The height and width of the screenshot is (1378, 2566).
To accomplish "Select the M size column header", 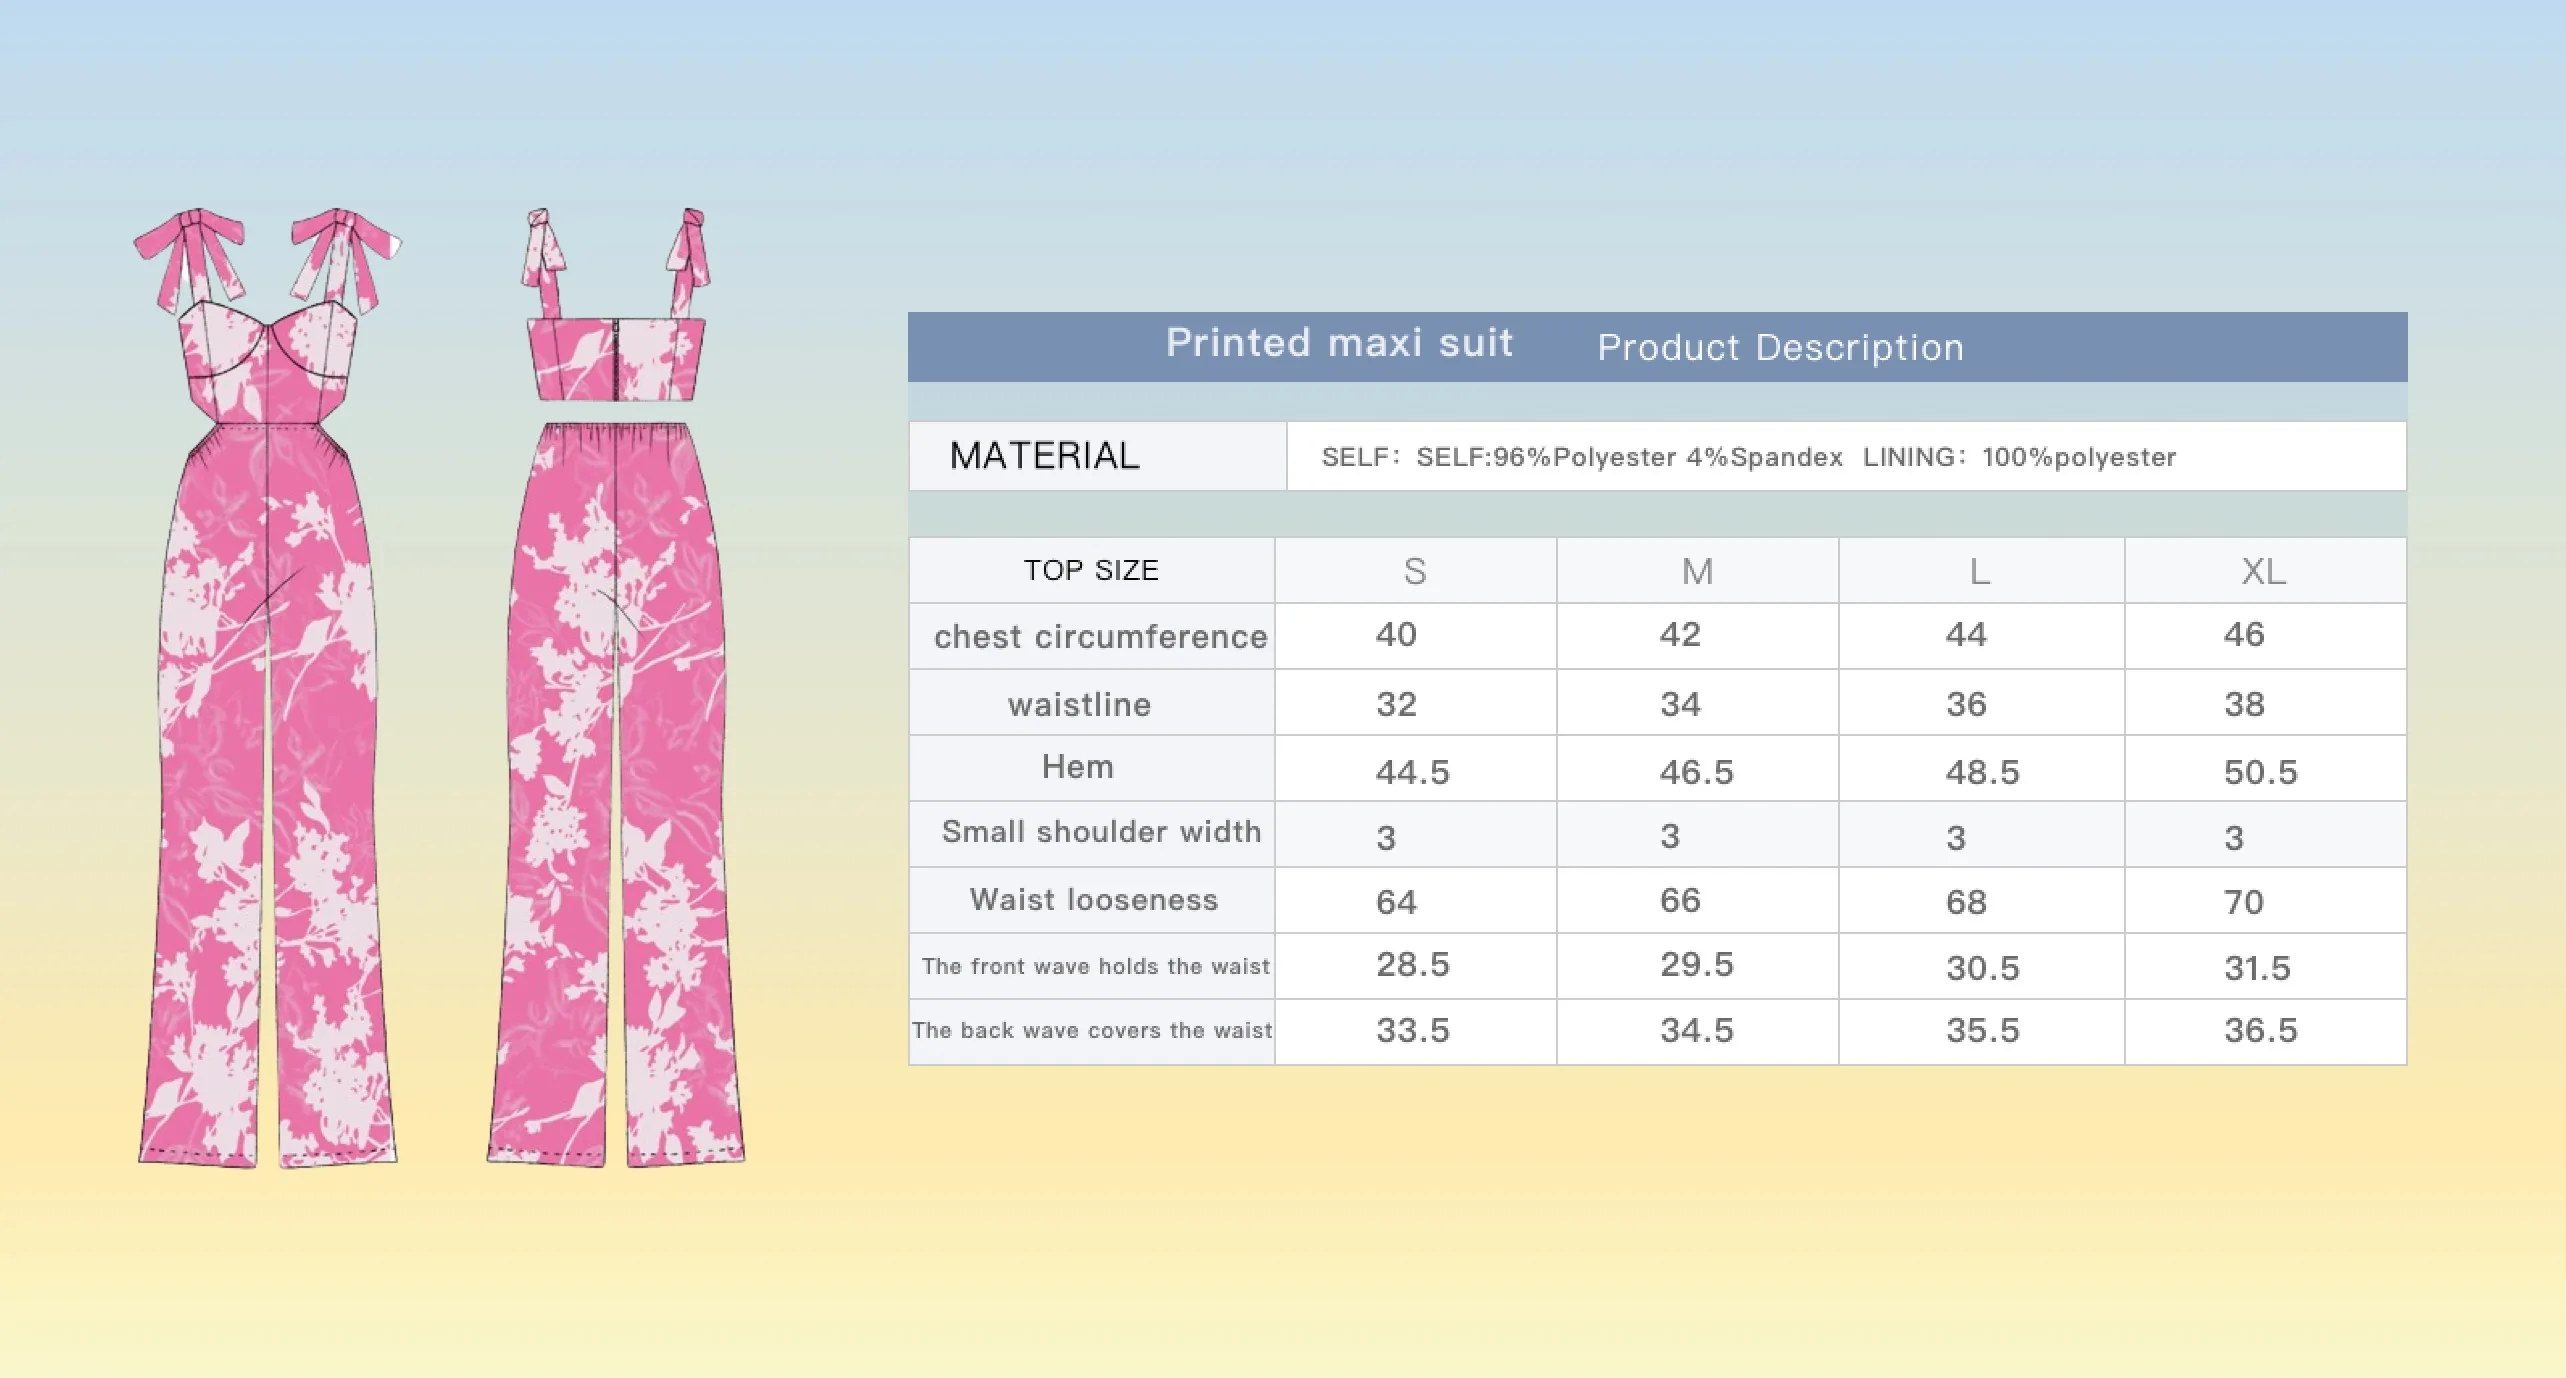I will (x=1697, y=571).
